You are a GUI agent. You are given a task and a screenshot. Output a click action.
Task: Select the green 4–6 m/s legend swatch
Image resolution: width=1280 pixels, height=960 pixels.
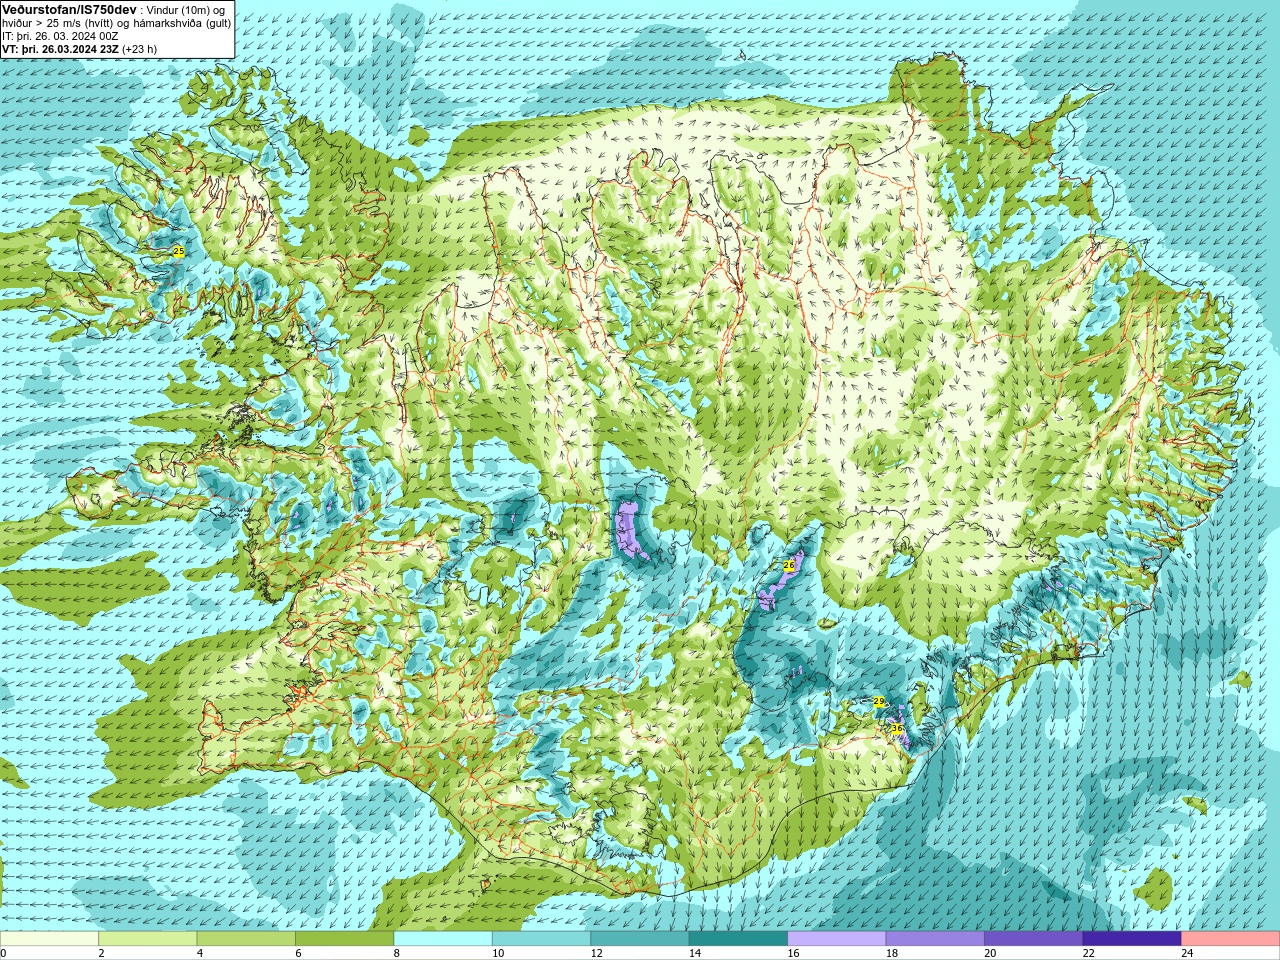(246, 939)
